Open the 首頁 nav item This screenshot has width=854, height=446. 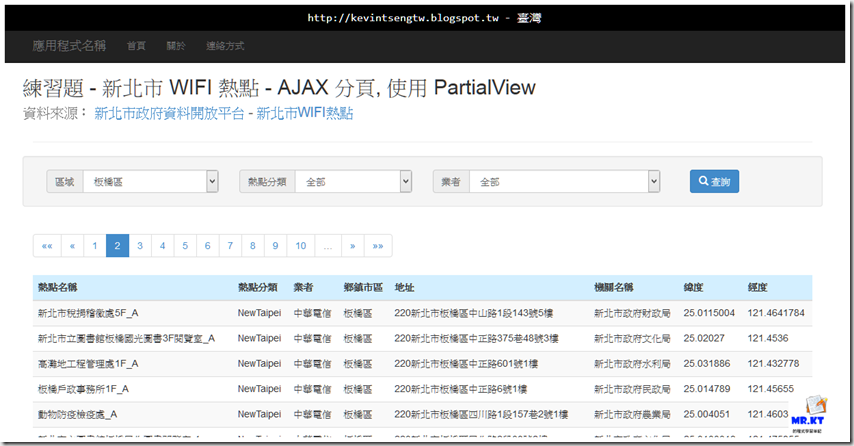[136, 46]
